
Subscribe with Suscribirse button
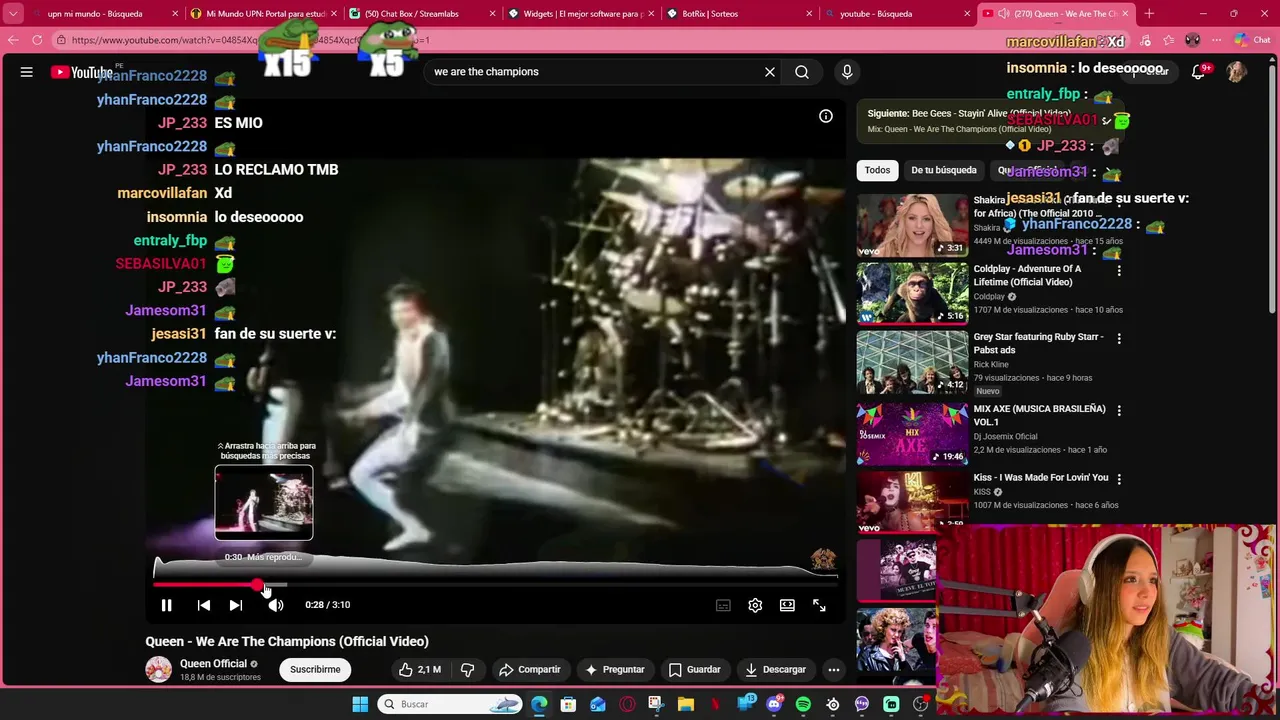click(315, 669)
